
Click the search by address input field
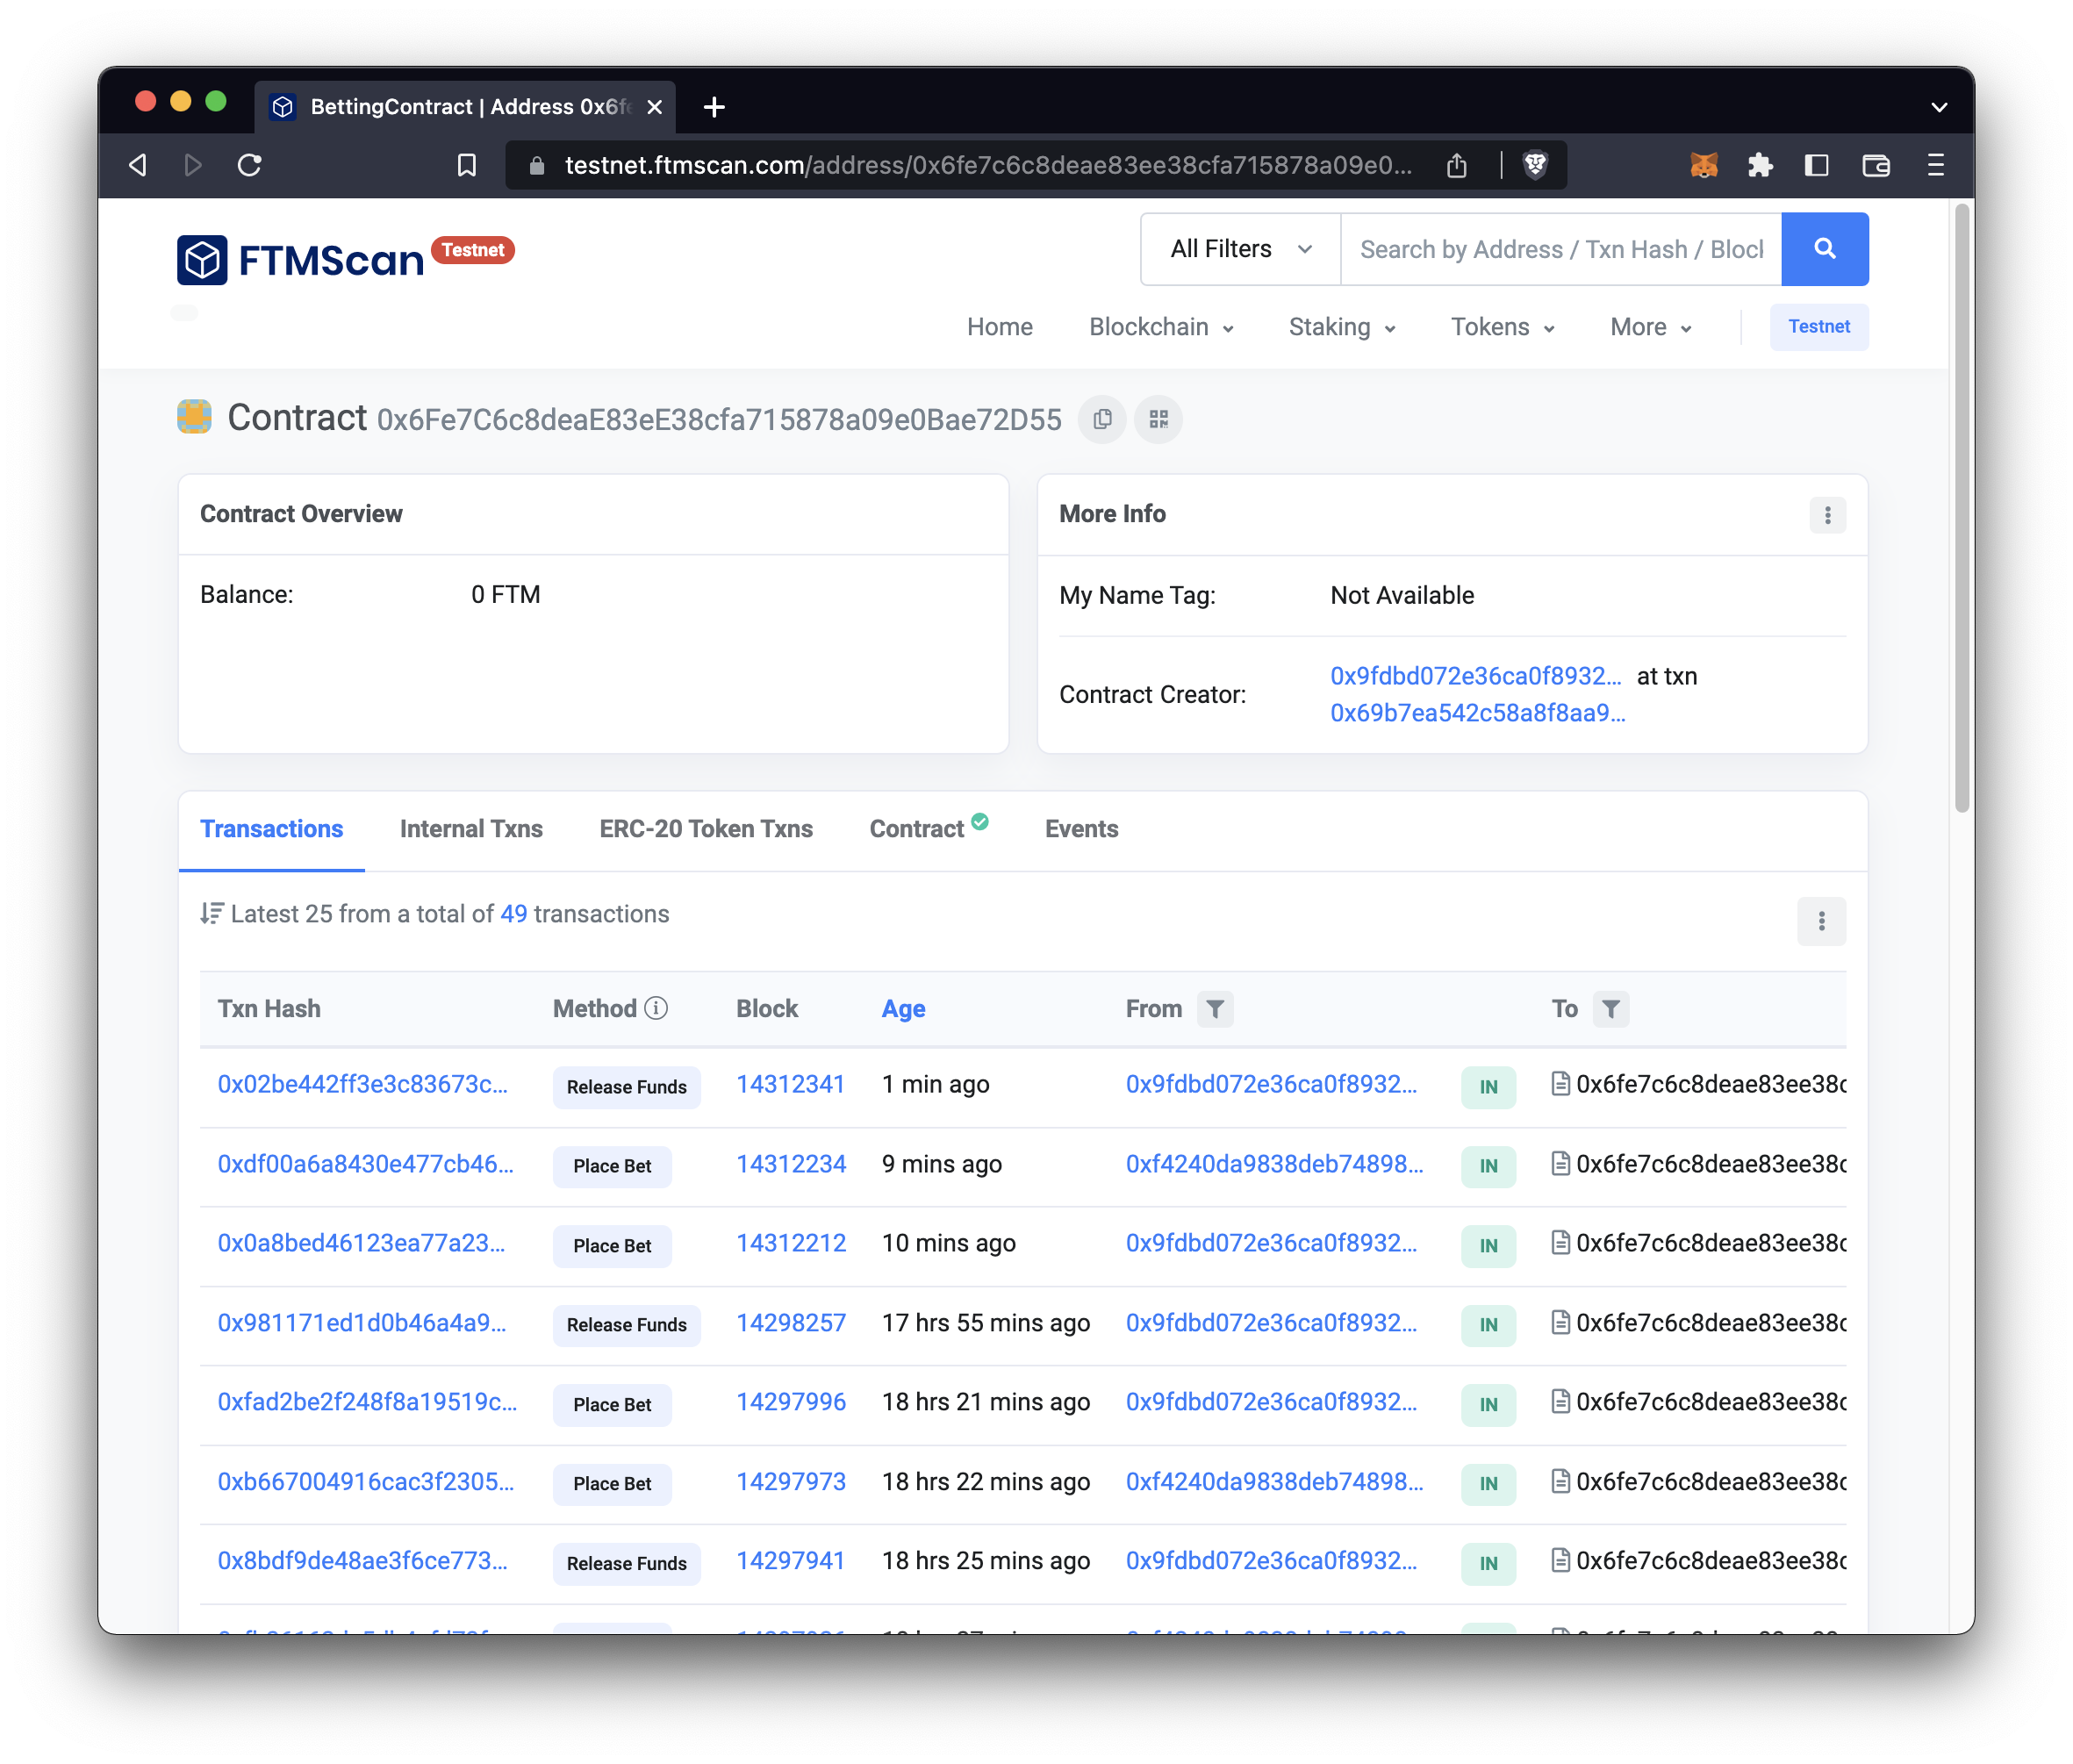coord(1560,249)
